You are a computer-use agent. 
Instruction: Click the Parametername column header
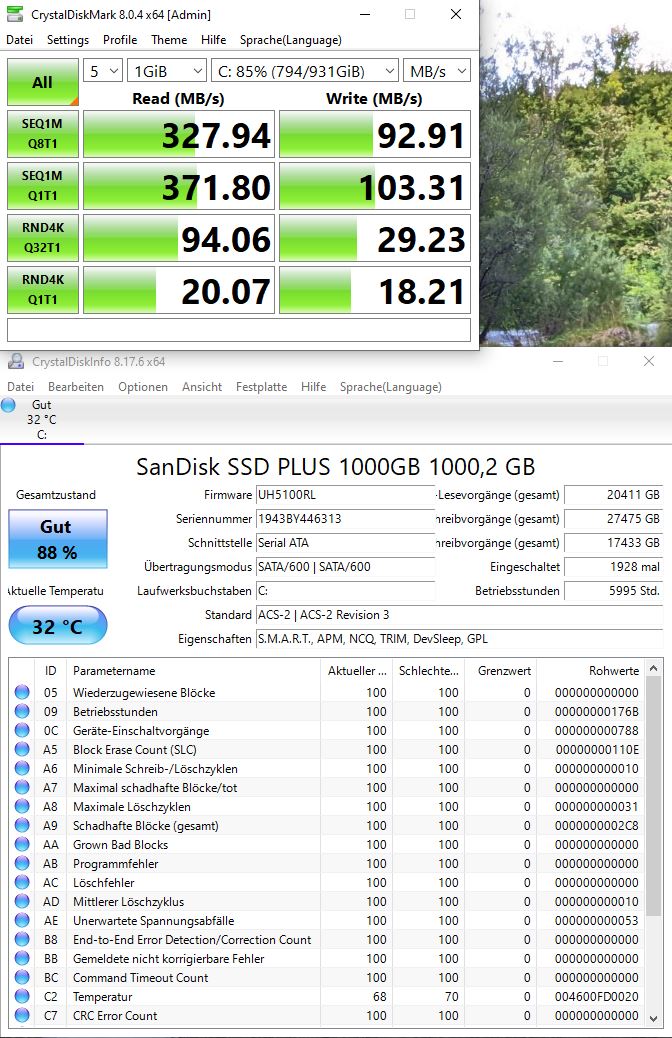click(x=195, y=671)
